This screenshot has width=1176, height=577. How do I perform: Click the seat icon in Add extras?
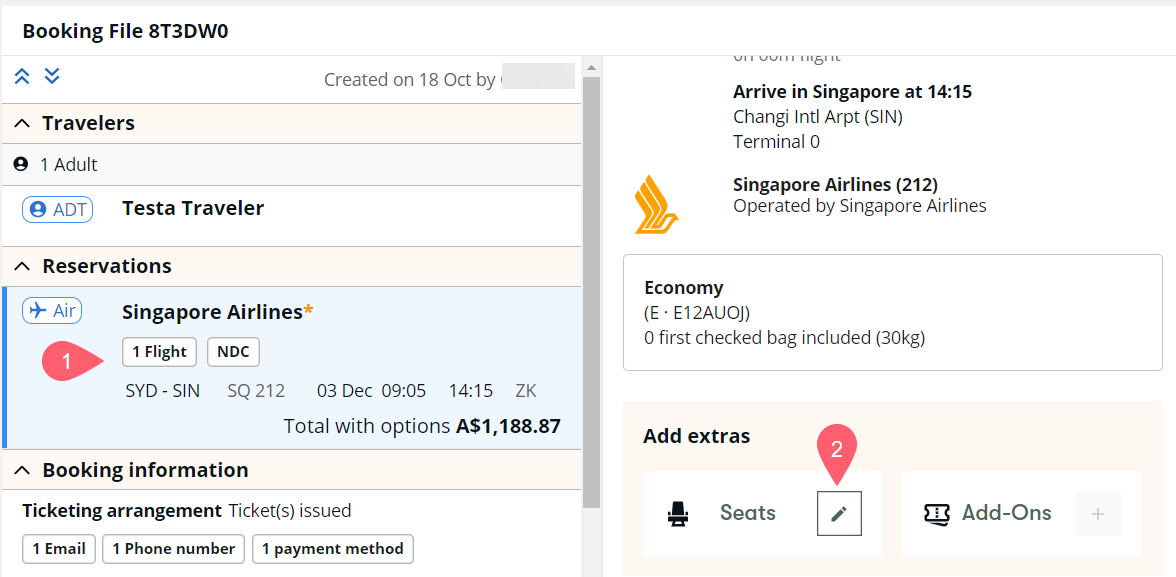(678, 514)
